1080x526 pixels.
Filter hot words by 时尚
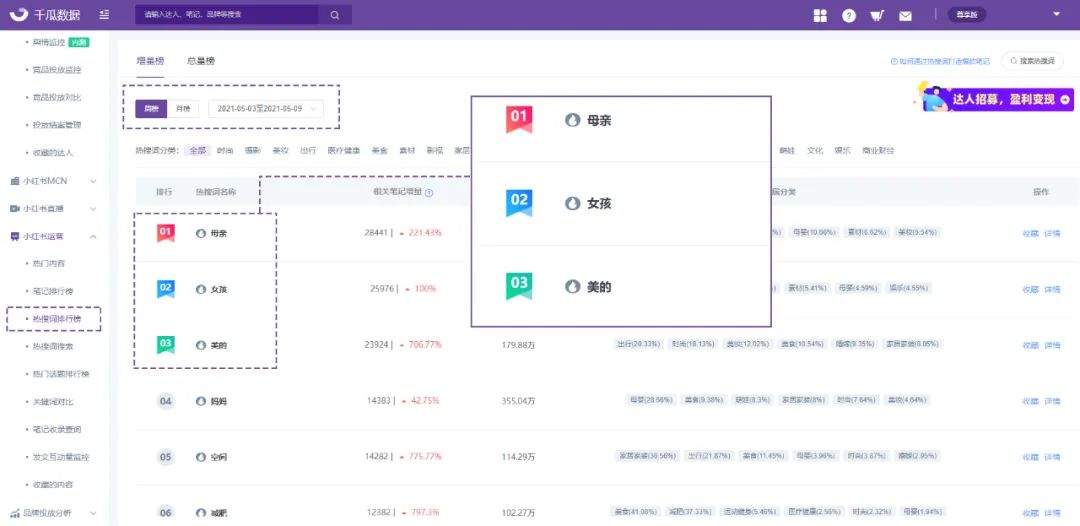[x=225, y=150]
